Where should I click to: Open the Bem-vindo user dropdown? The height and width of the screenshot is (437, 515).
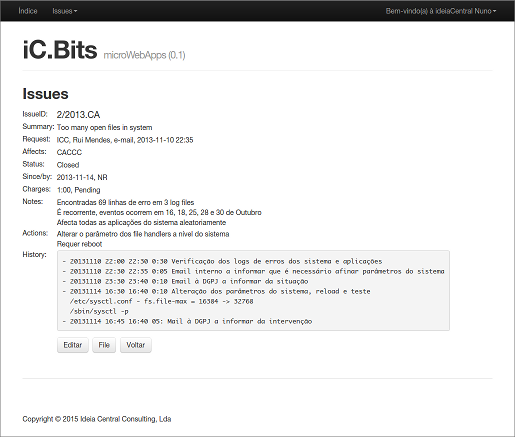441,11
